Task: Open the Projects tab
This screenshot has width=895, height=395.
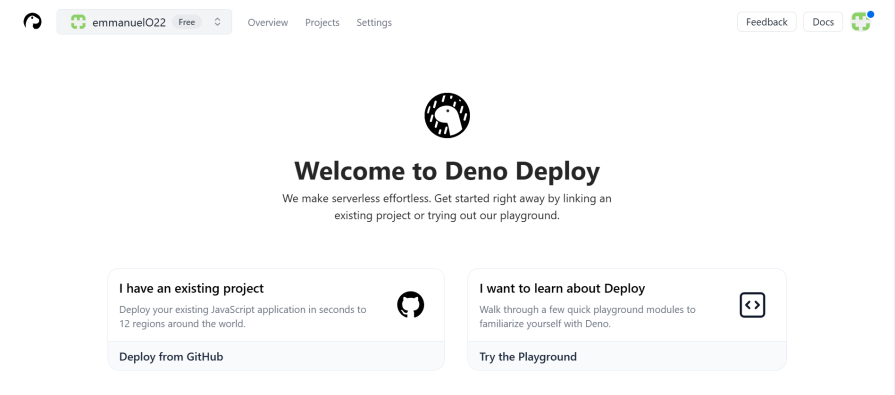Action: tap(322, 22)
